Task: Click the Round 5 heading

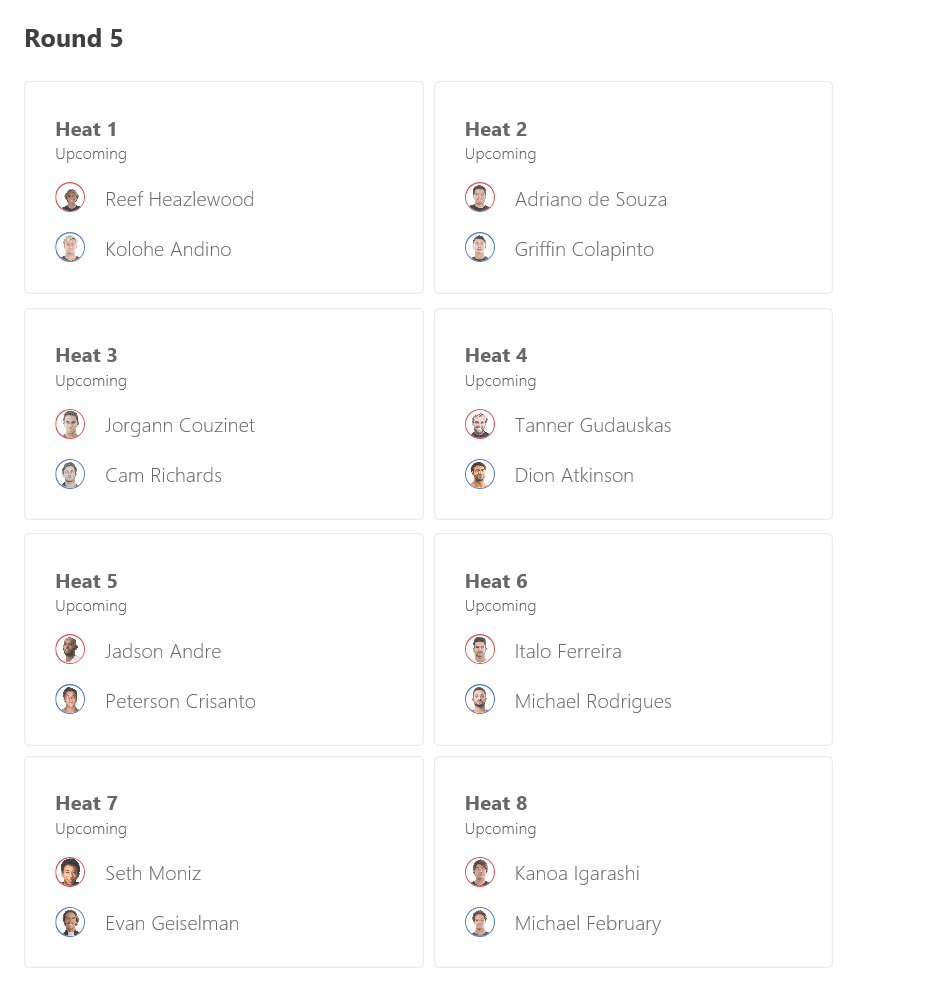Action: coord(73,38)
